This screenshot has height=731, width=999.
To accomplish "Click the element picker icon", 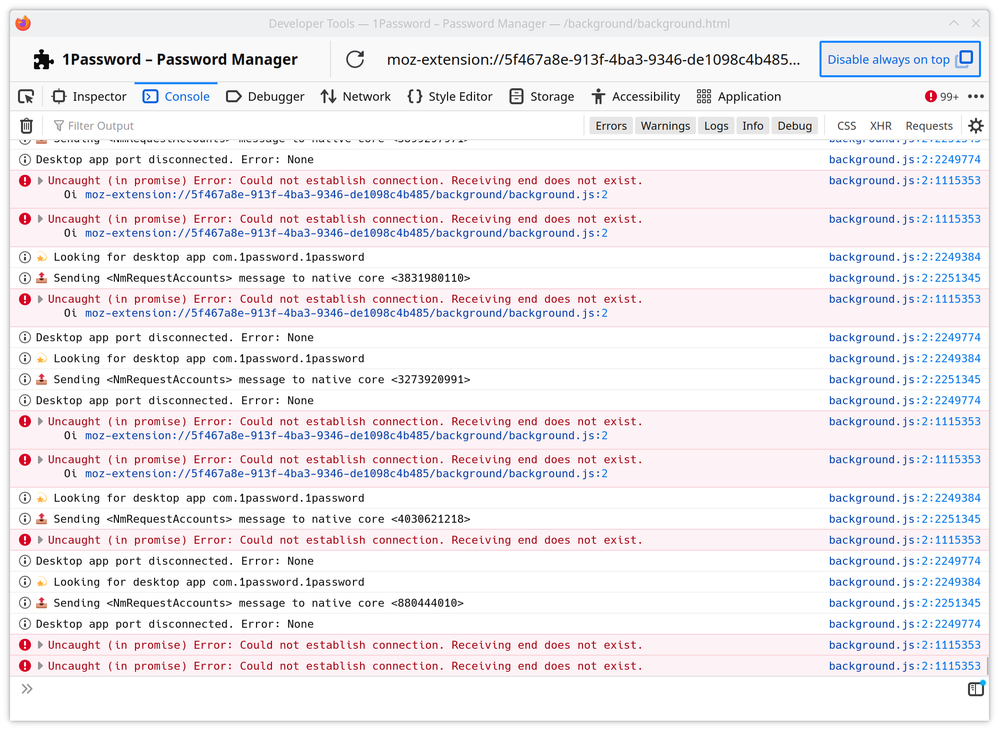I will pos(27,96).
